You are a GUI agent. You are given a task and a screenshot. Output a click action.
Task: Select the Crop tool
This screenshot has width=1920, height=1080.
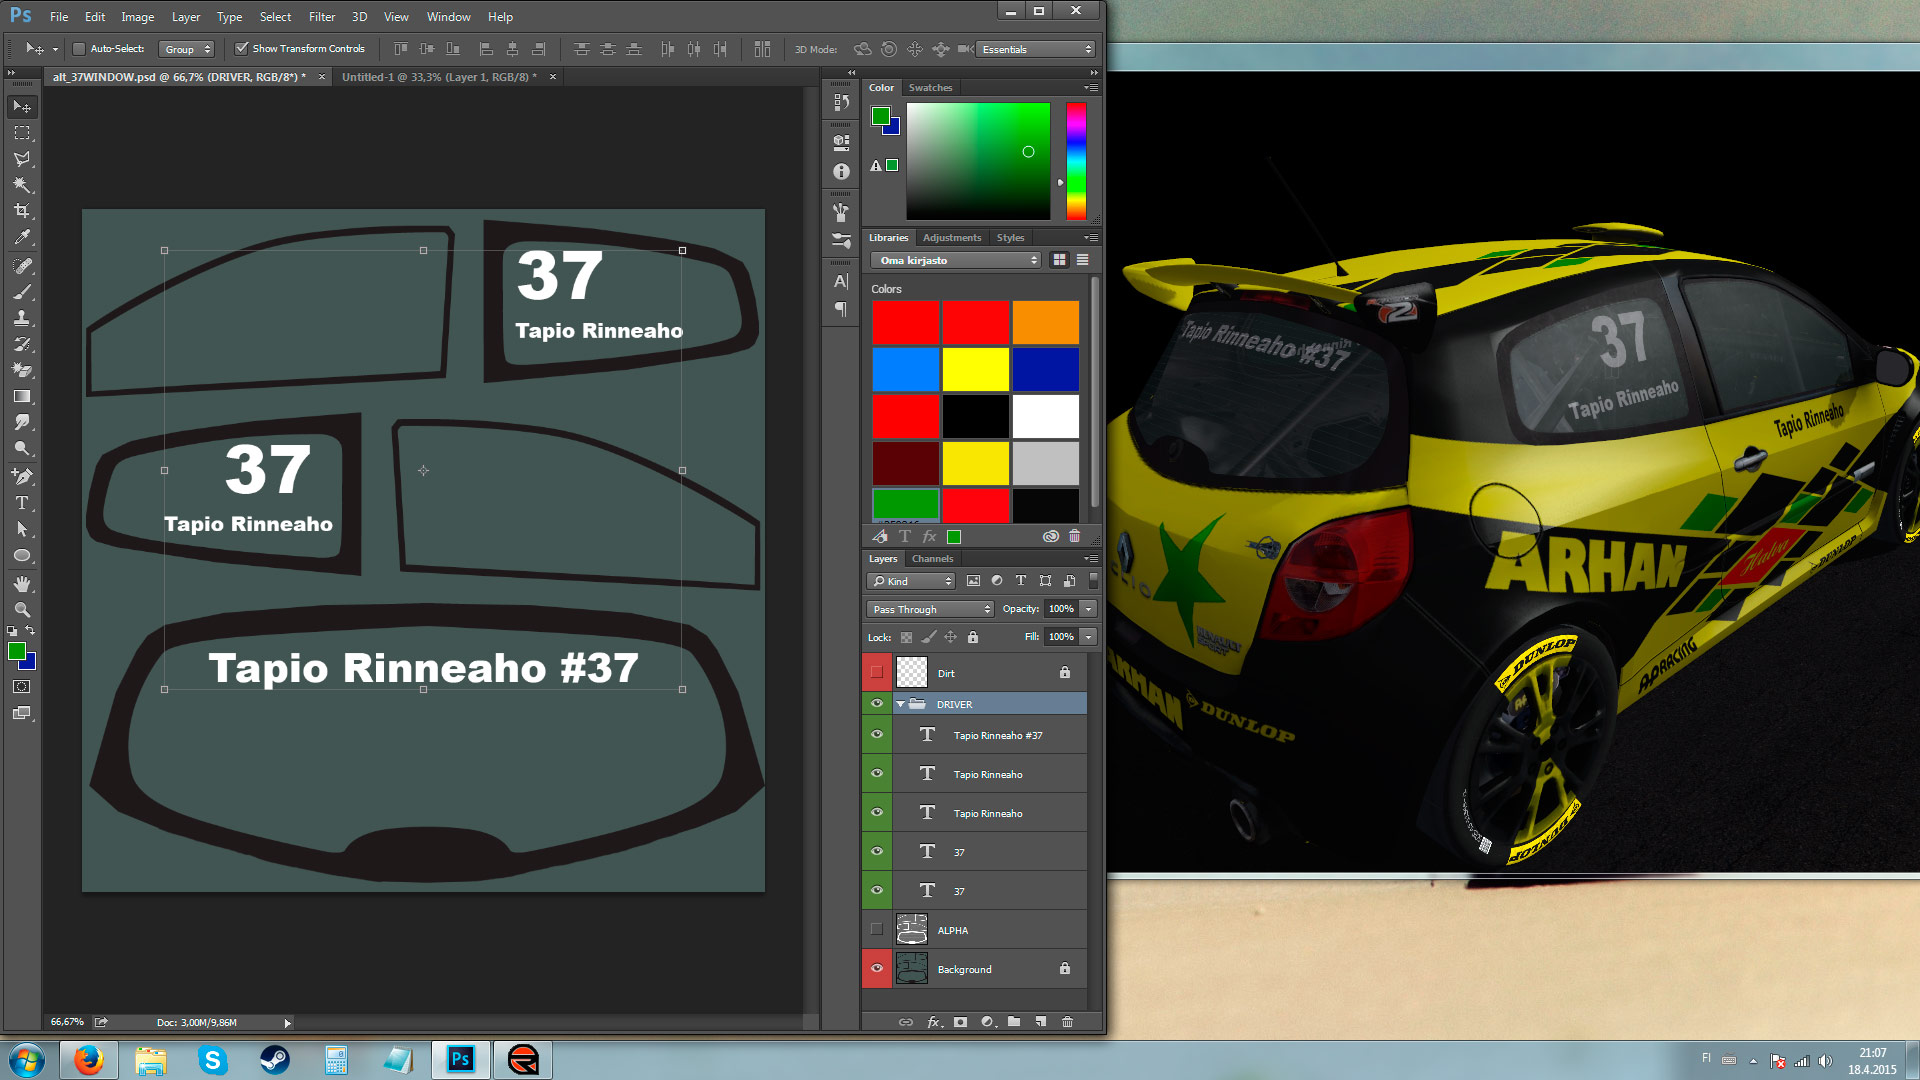click(22, 210)
